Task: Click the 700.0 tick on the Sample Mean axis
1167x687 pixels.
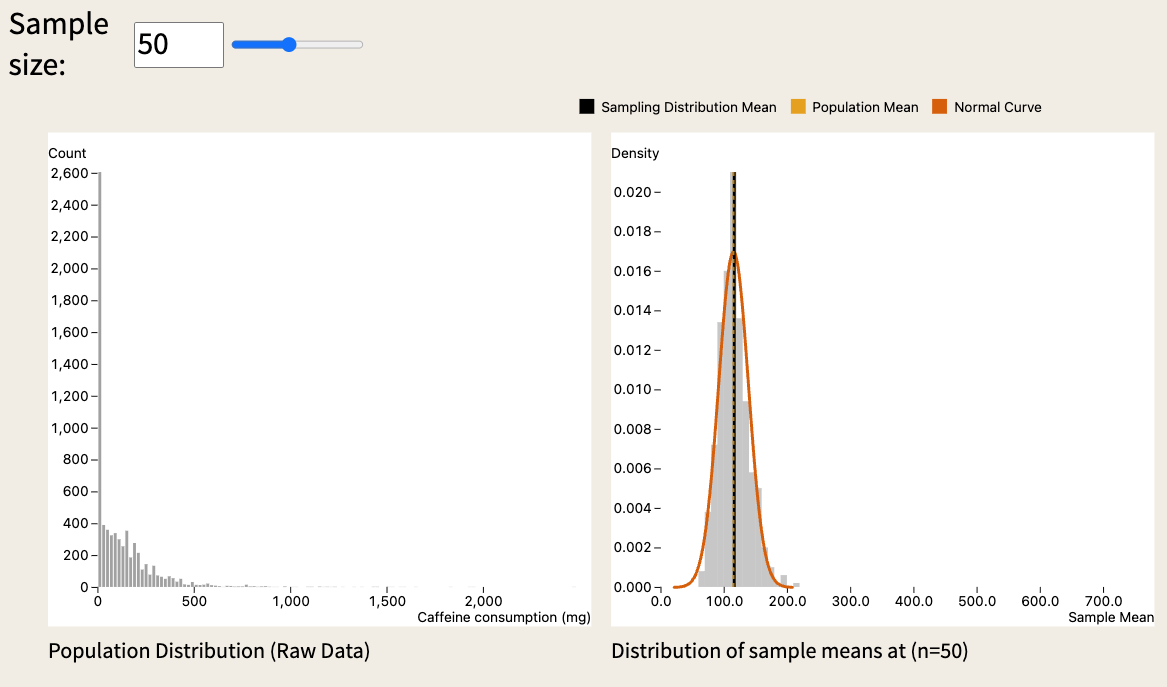Action: [x=1103, y=601]
